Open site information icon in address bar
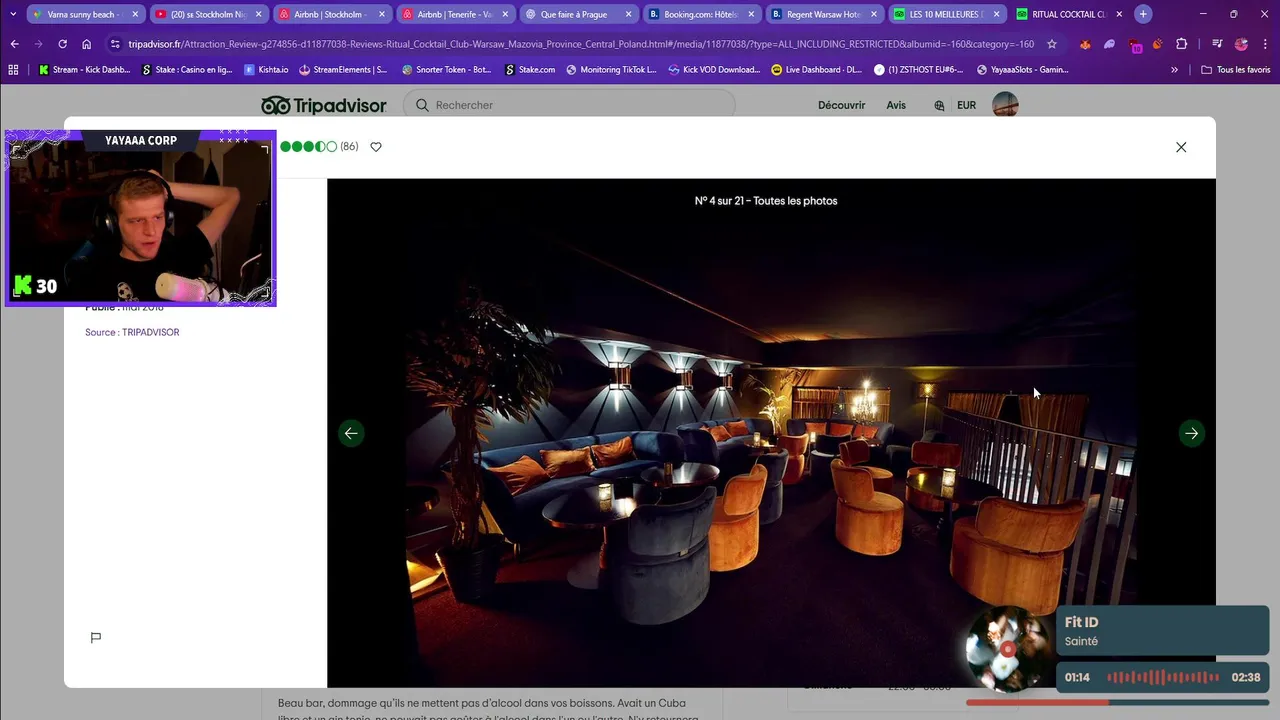The image size is (1280, 720). tap(115, 44)
